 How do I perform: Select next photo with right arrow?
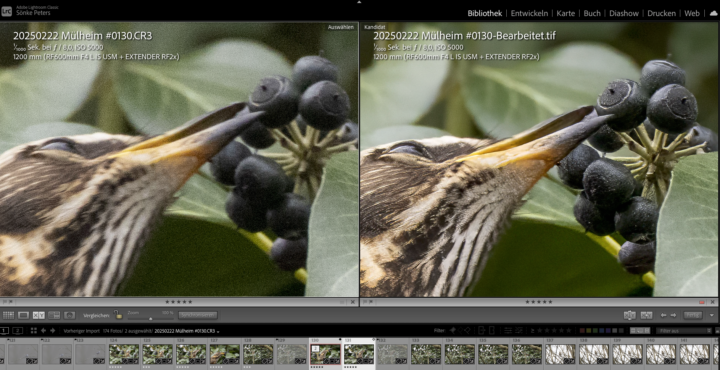pos(673,315)
